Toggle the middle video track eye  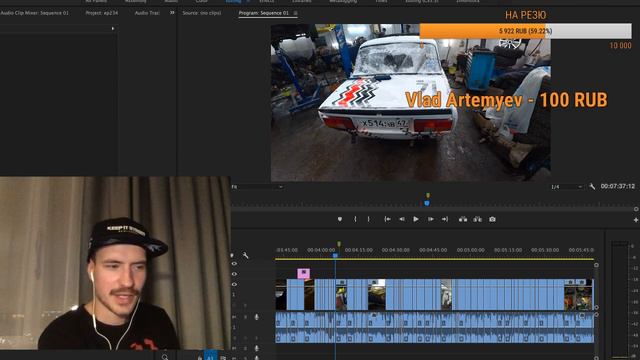pyautogui.click(x=234, y=274)
